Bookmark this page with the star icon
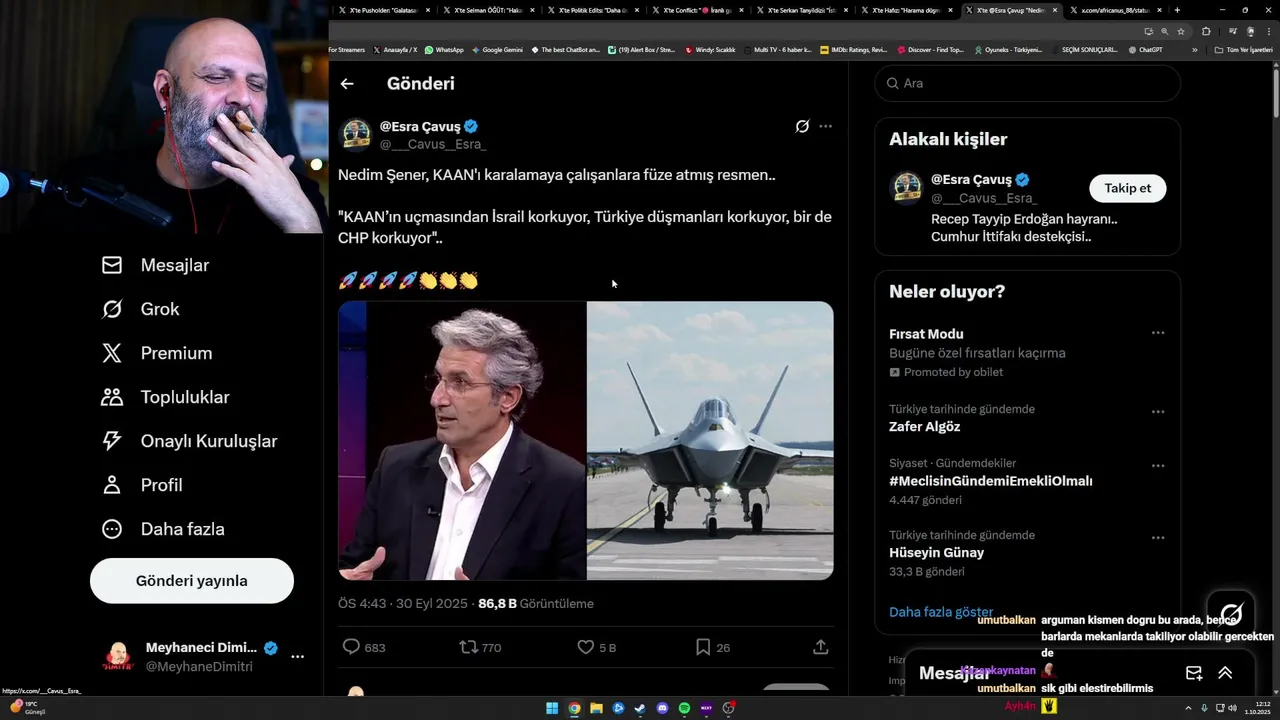This screenshot has width=1280, height=720. [x=1181, y=31]
